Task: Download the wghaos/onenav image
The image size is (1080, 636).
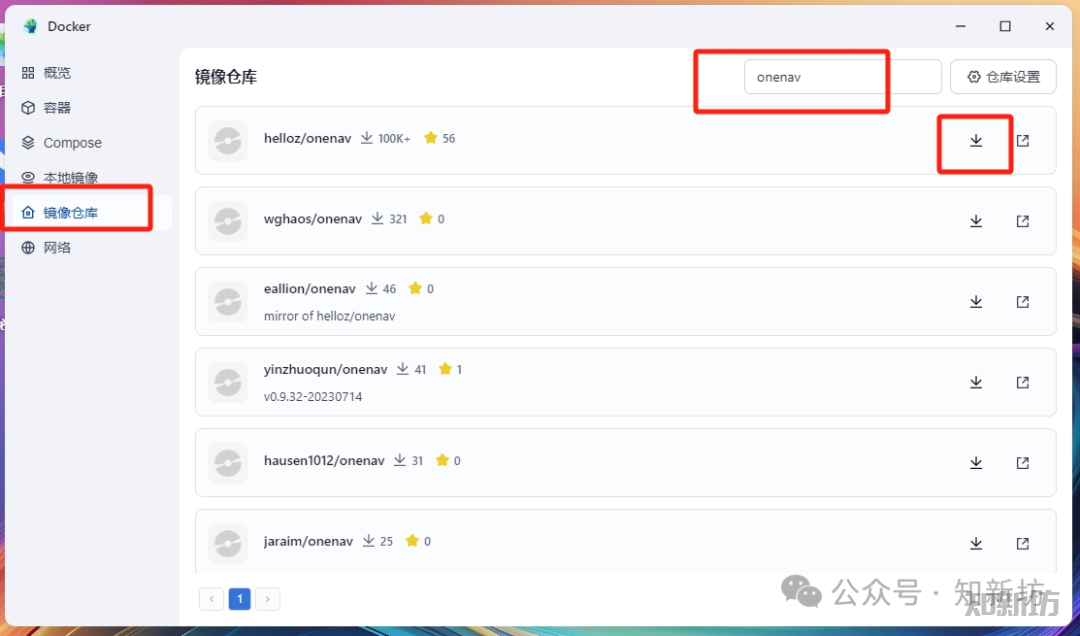Action: point(976,221)
